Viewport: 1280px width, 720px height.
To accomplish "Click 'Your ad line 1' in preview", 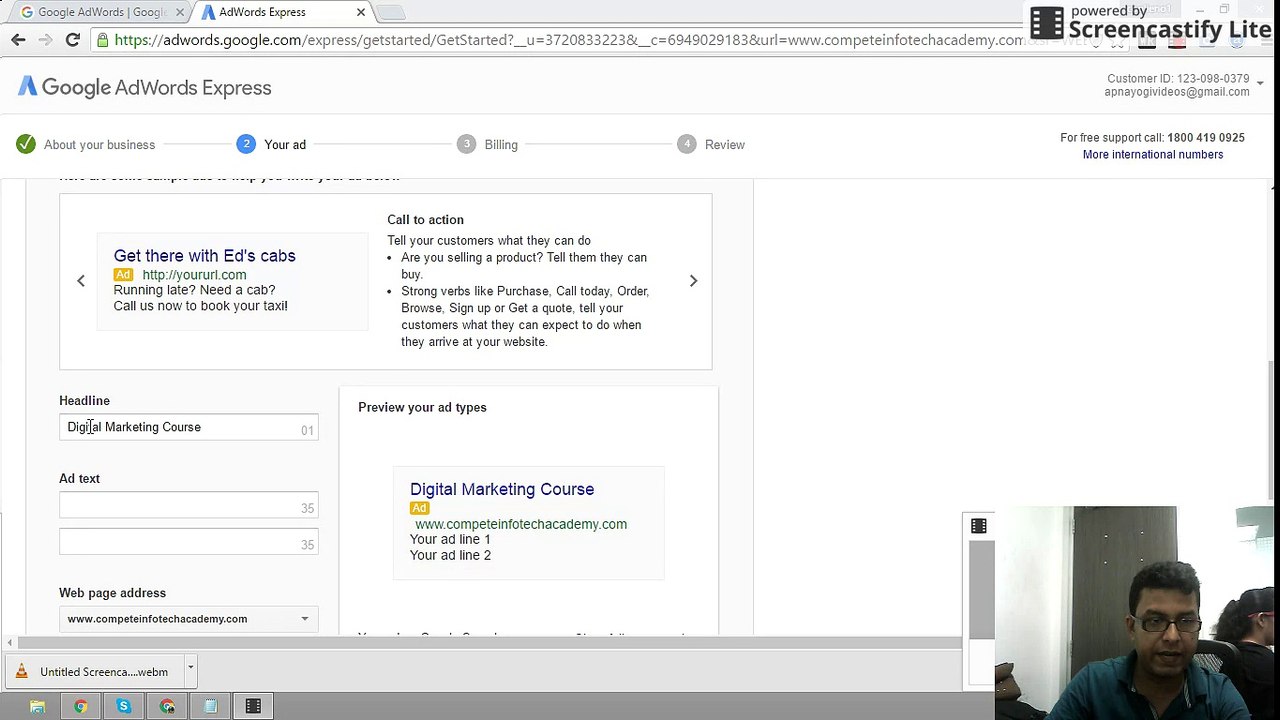I will tap(450, 539).
